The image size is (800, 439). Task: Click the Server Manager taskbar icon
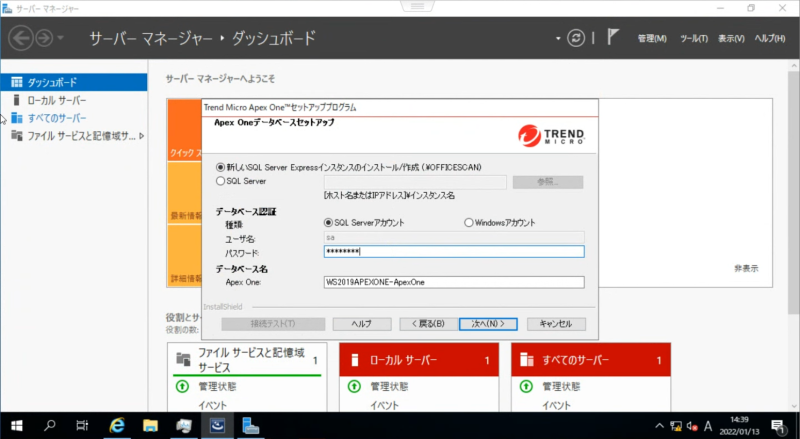tap(251, 425)
